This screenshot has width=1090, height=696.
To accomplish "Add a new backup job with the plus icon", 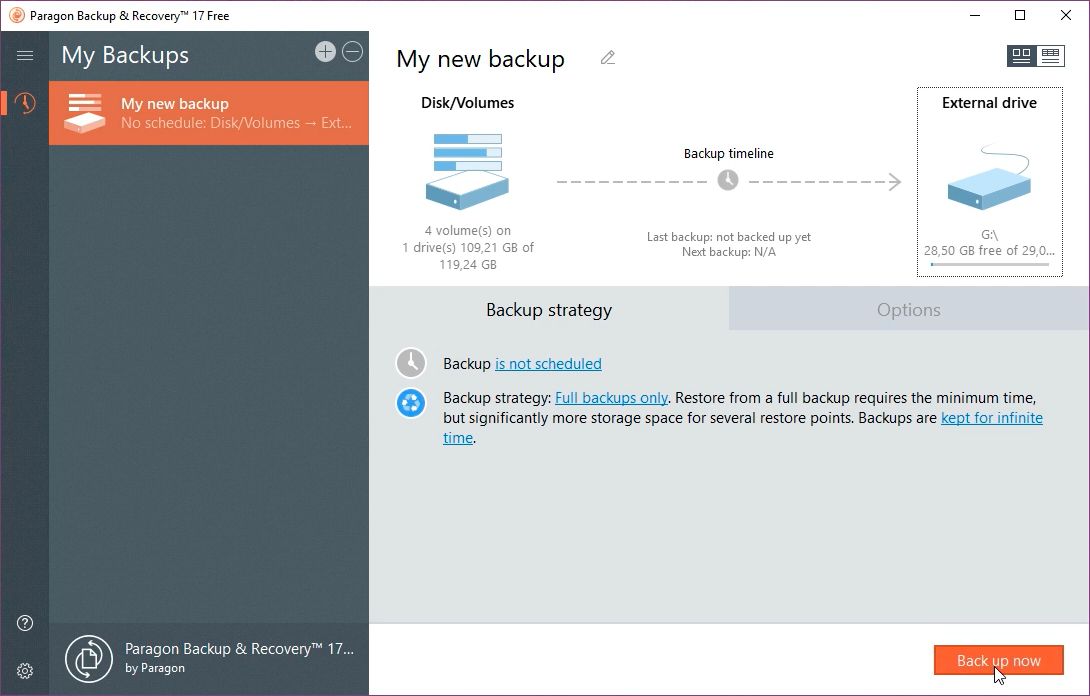I will click(325, 52).
